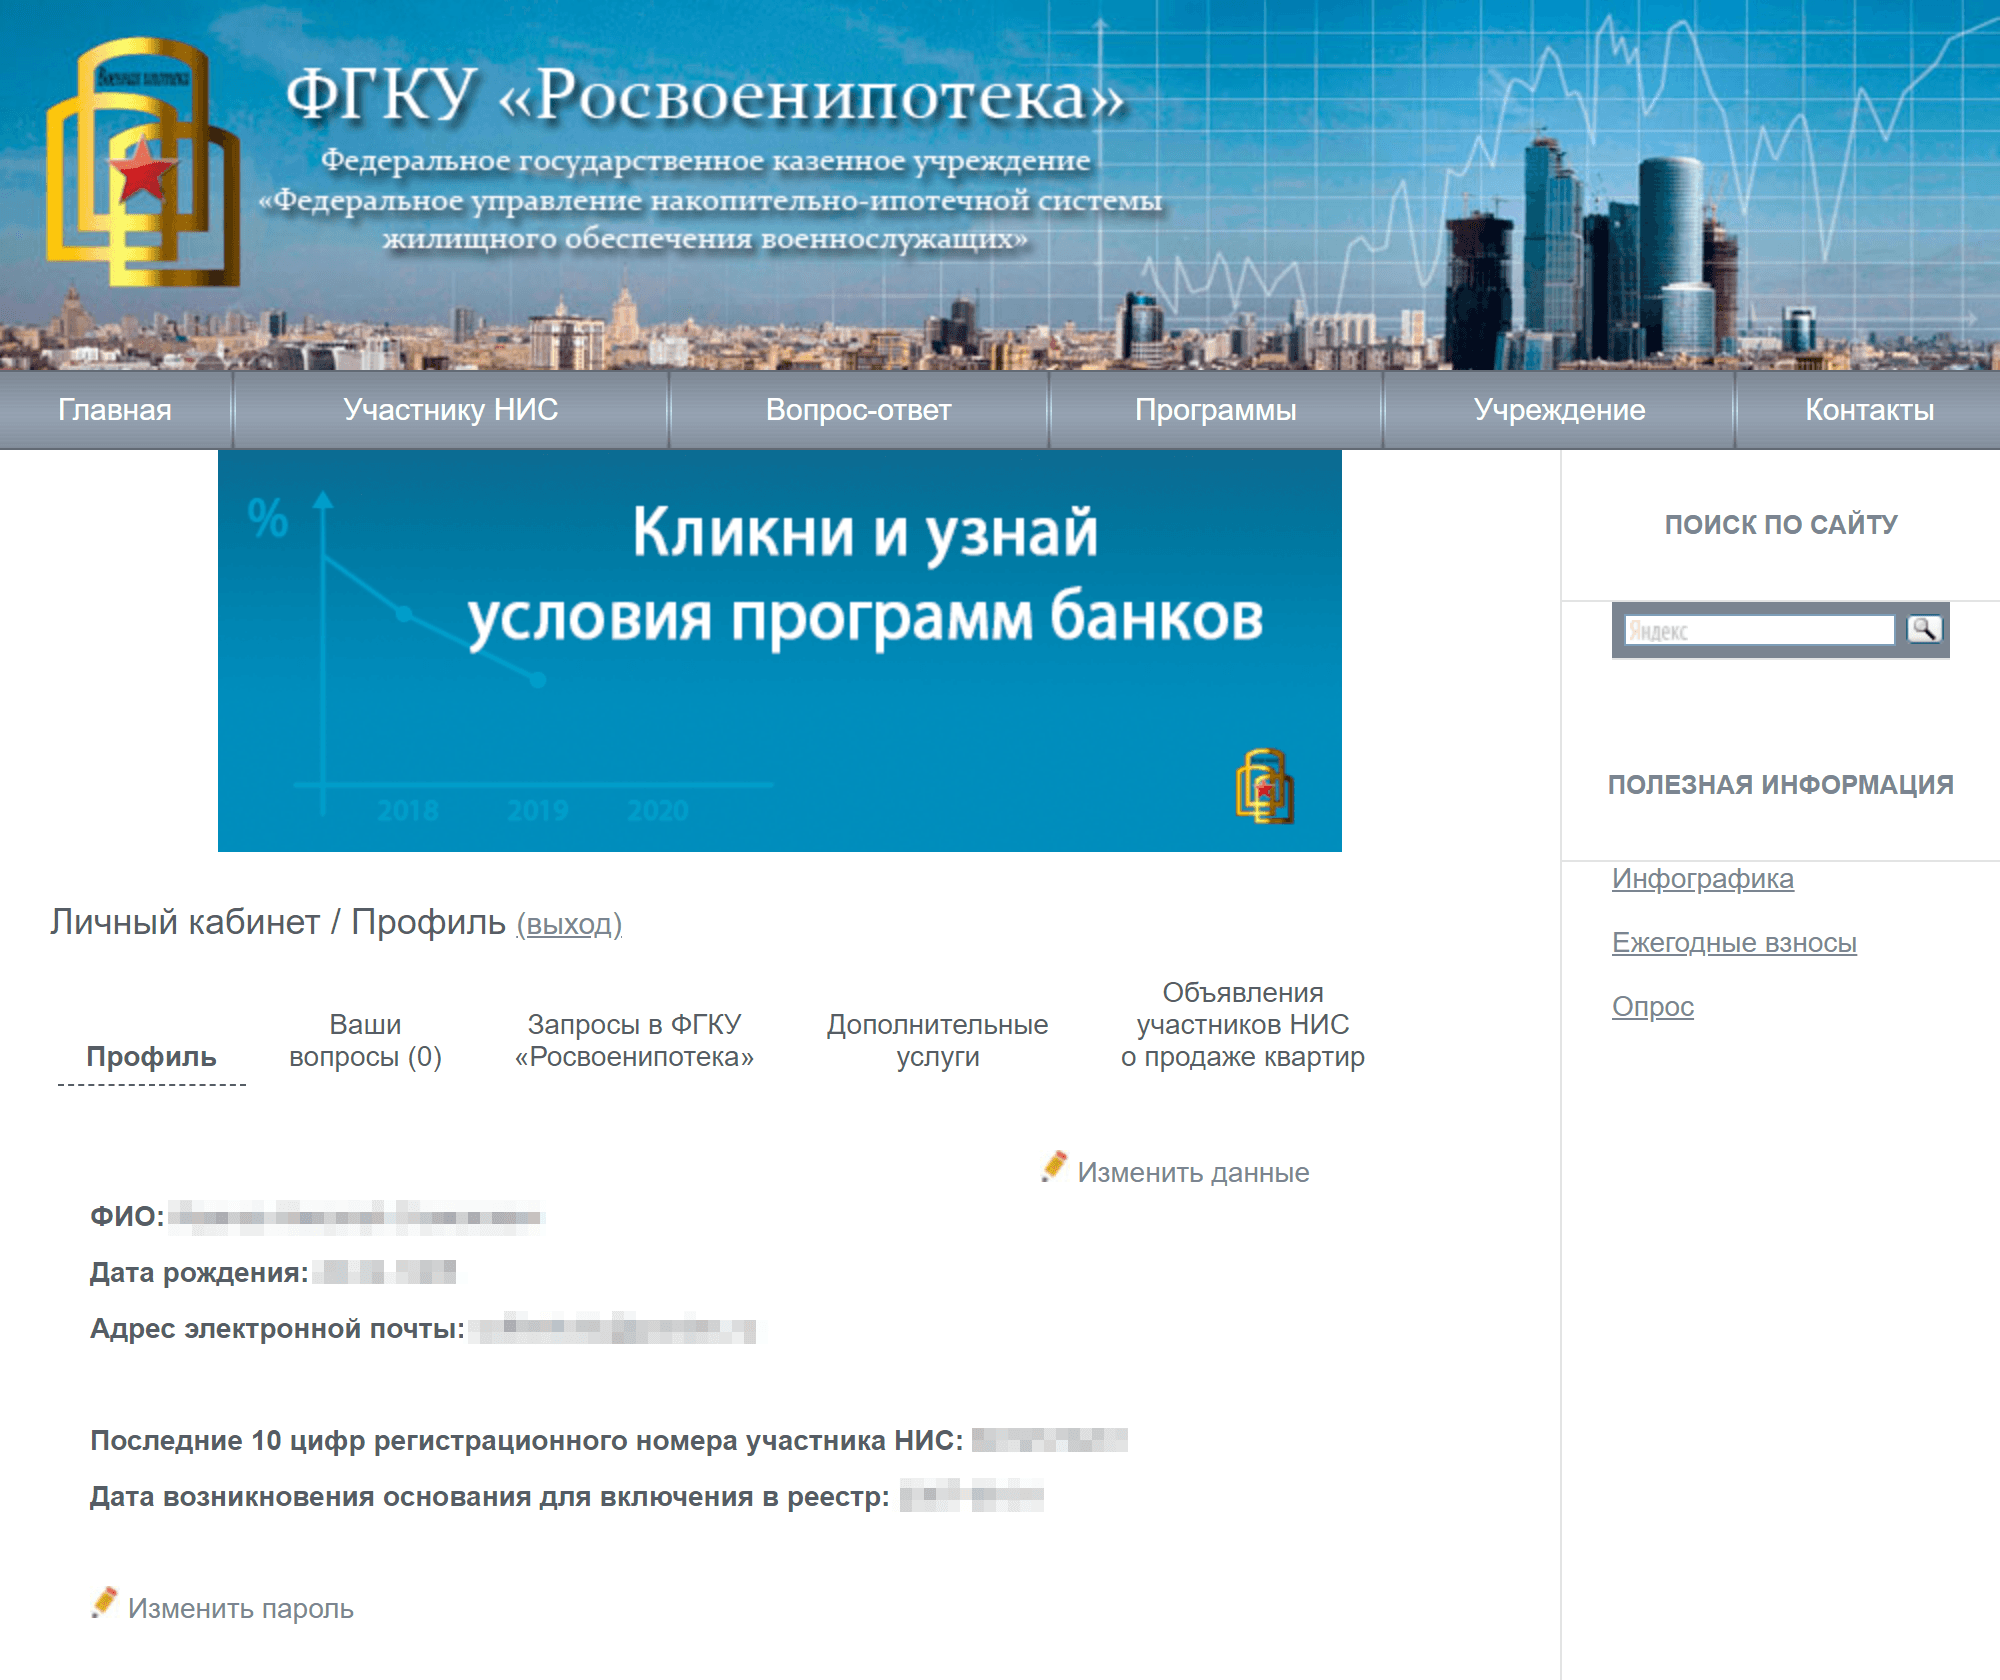
Task: Click pencil icon next to Изменить пароль
Action: (104, 1603)
